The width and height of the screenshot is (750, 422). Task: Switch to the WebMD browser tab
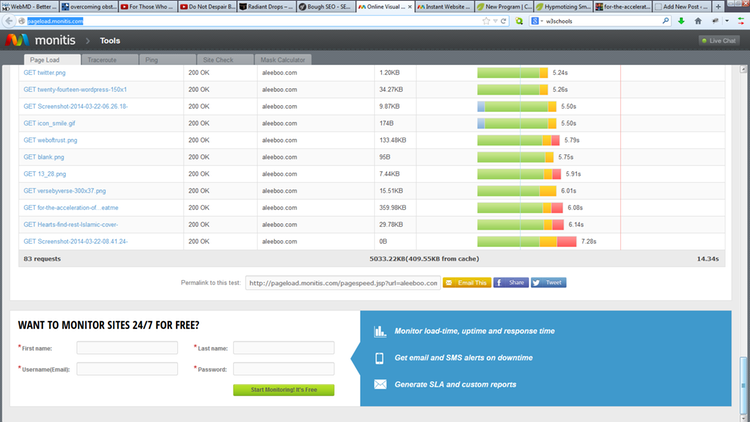tap(29, 7)
